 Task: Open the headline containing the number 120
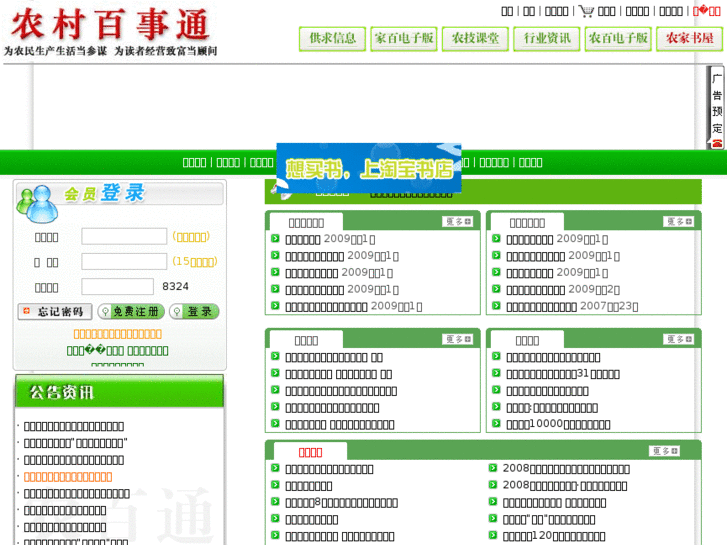click(x=554, y=536)
